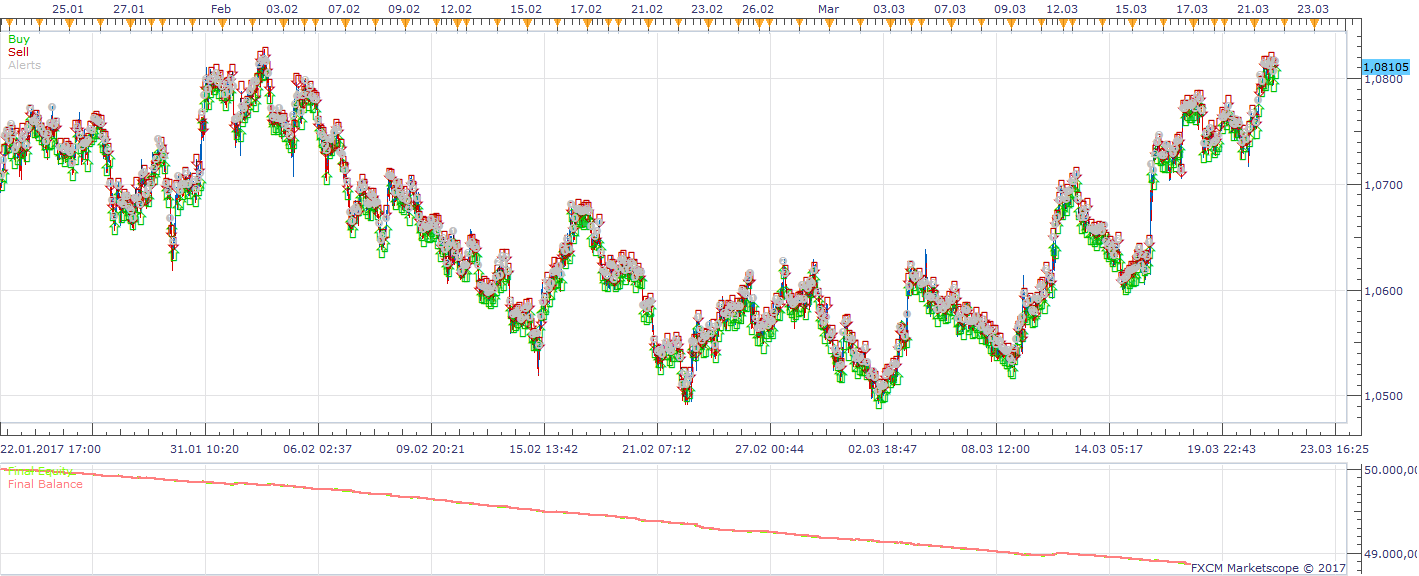Click the 25.01 date on top axis
1419x576 pixels.
click(68, 8)
